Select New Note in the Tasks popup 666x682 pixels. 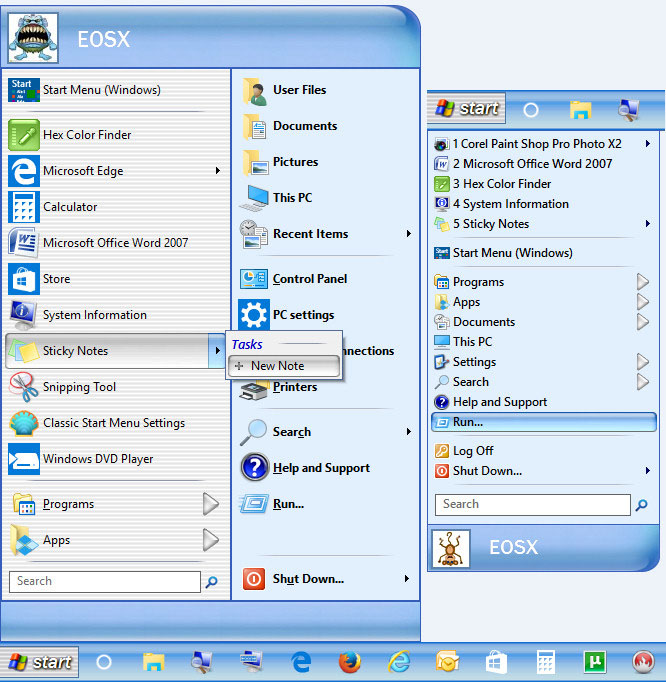284,366
